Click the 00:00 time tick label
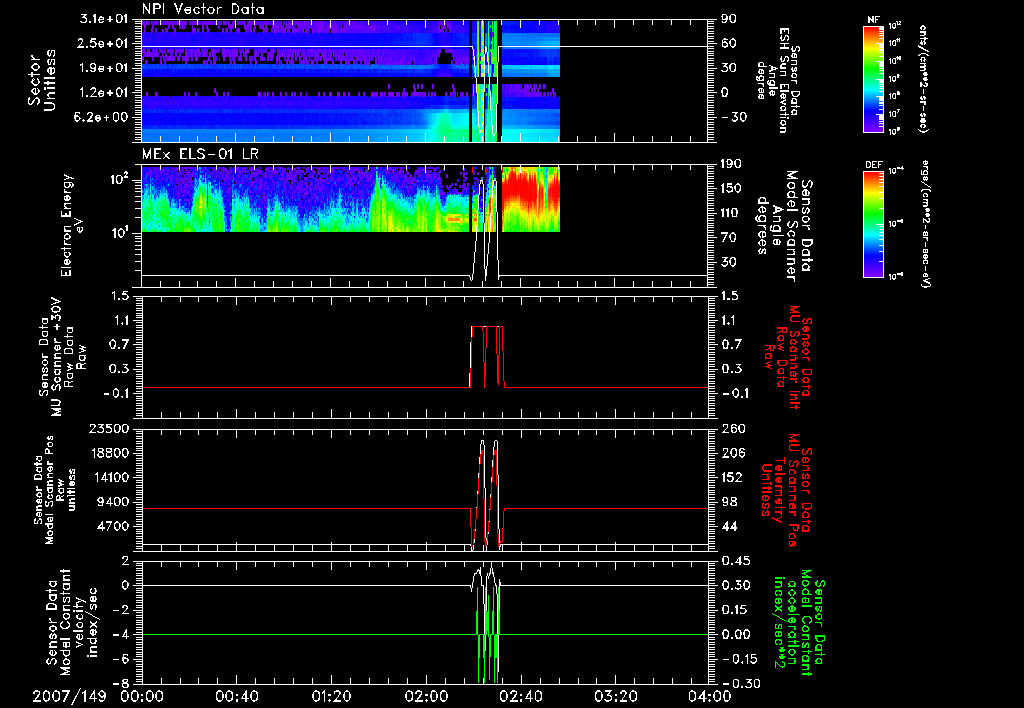This screenshot has width=1024, height=708. (142, 696)
